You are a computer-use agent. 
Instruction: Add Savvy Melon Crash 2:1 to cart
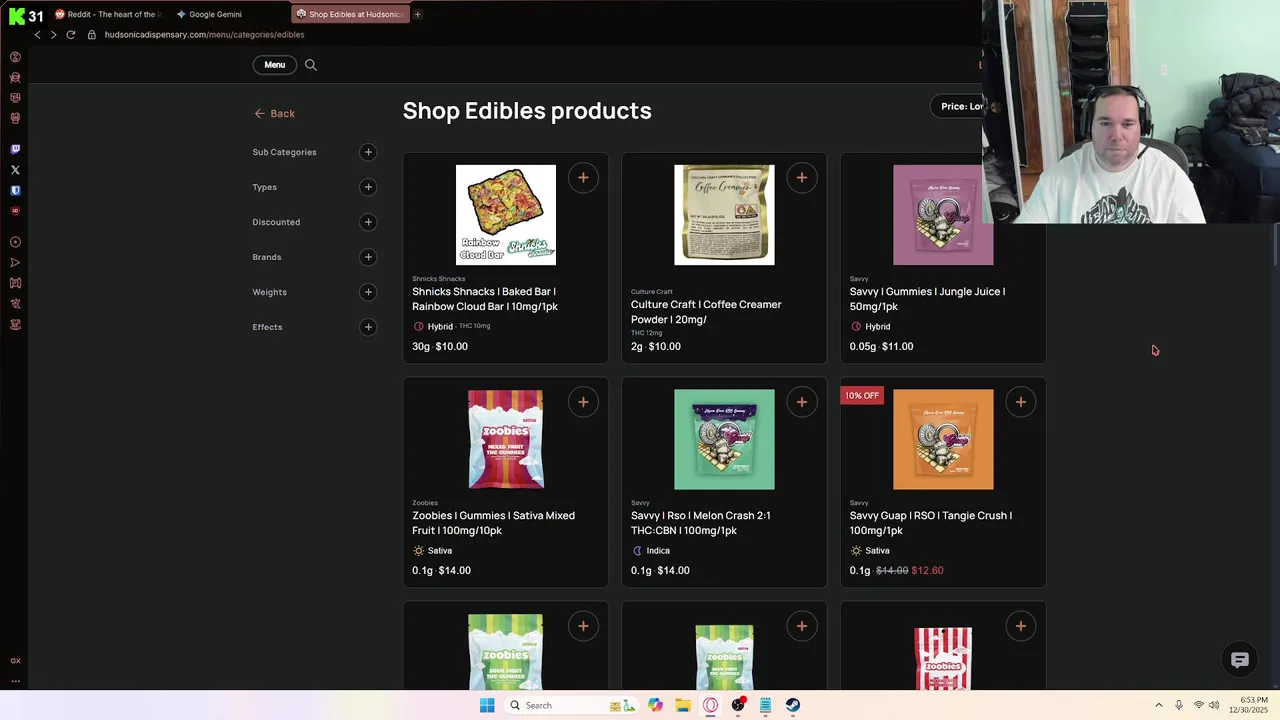[x=802, y=402]
